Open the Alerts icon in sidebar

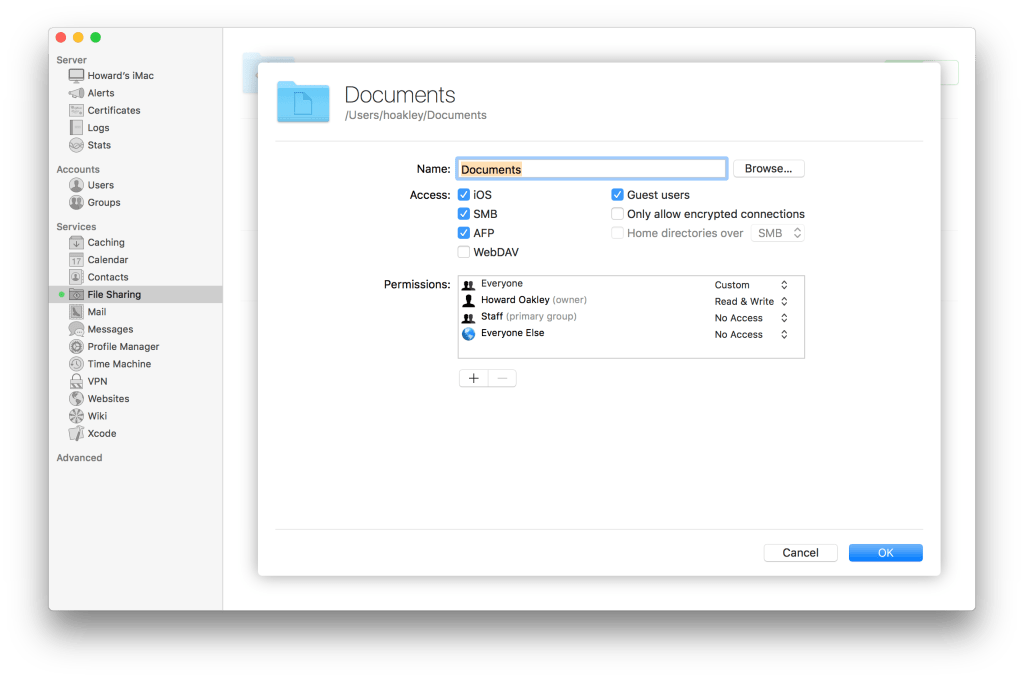point(77,93)
